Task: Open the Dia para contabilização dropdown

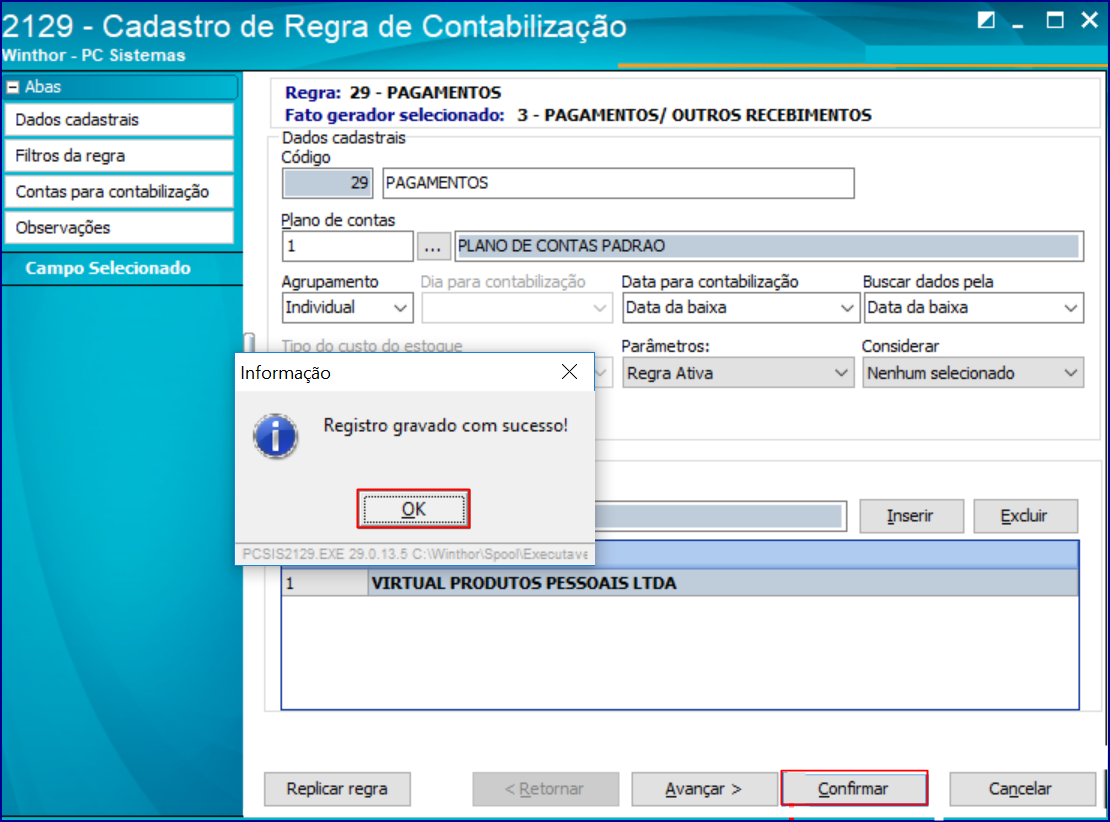Action: (517, 308)
